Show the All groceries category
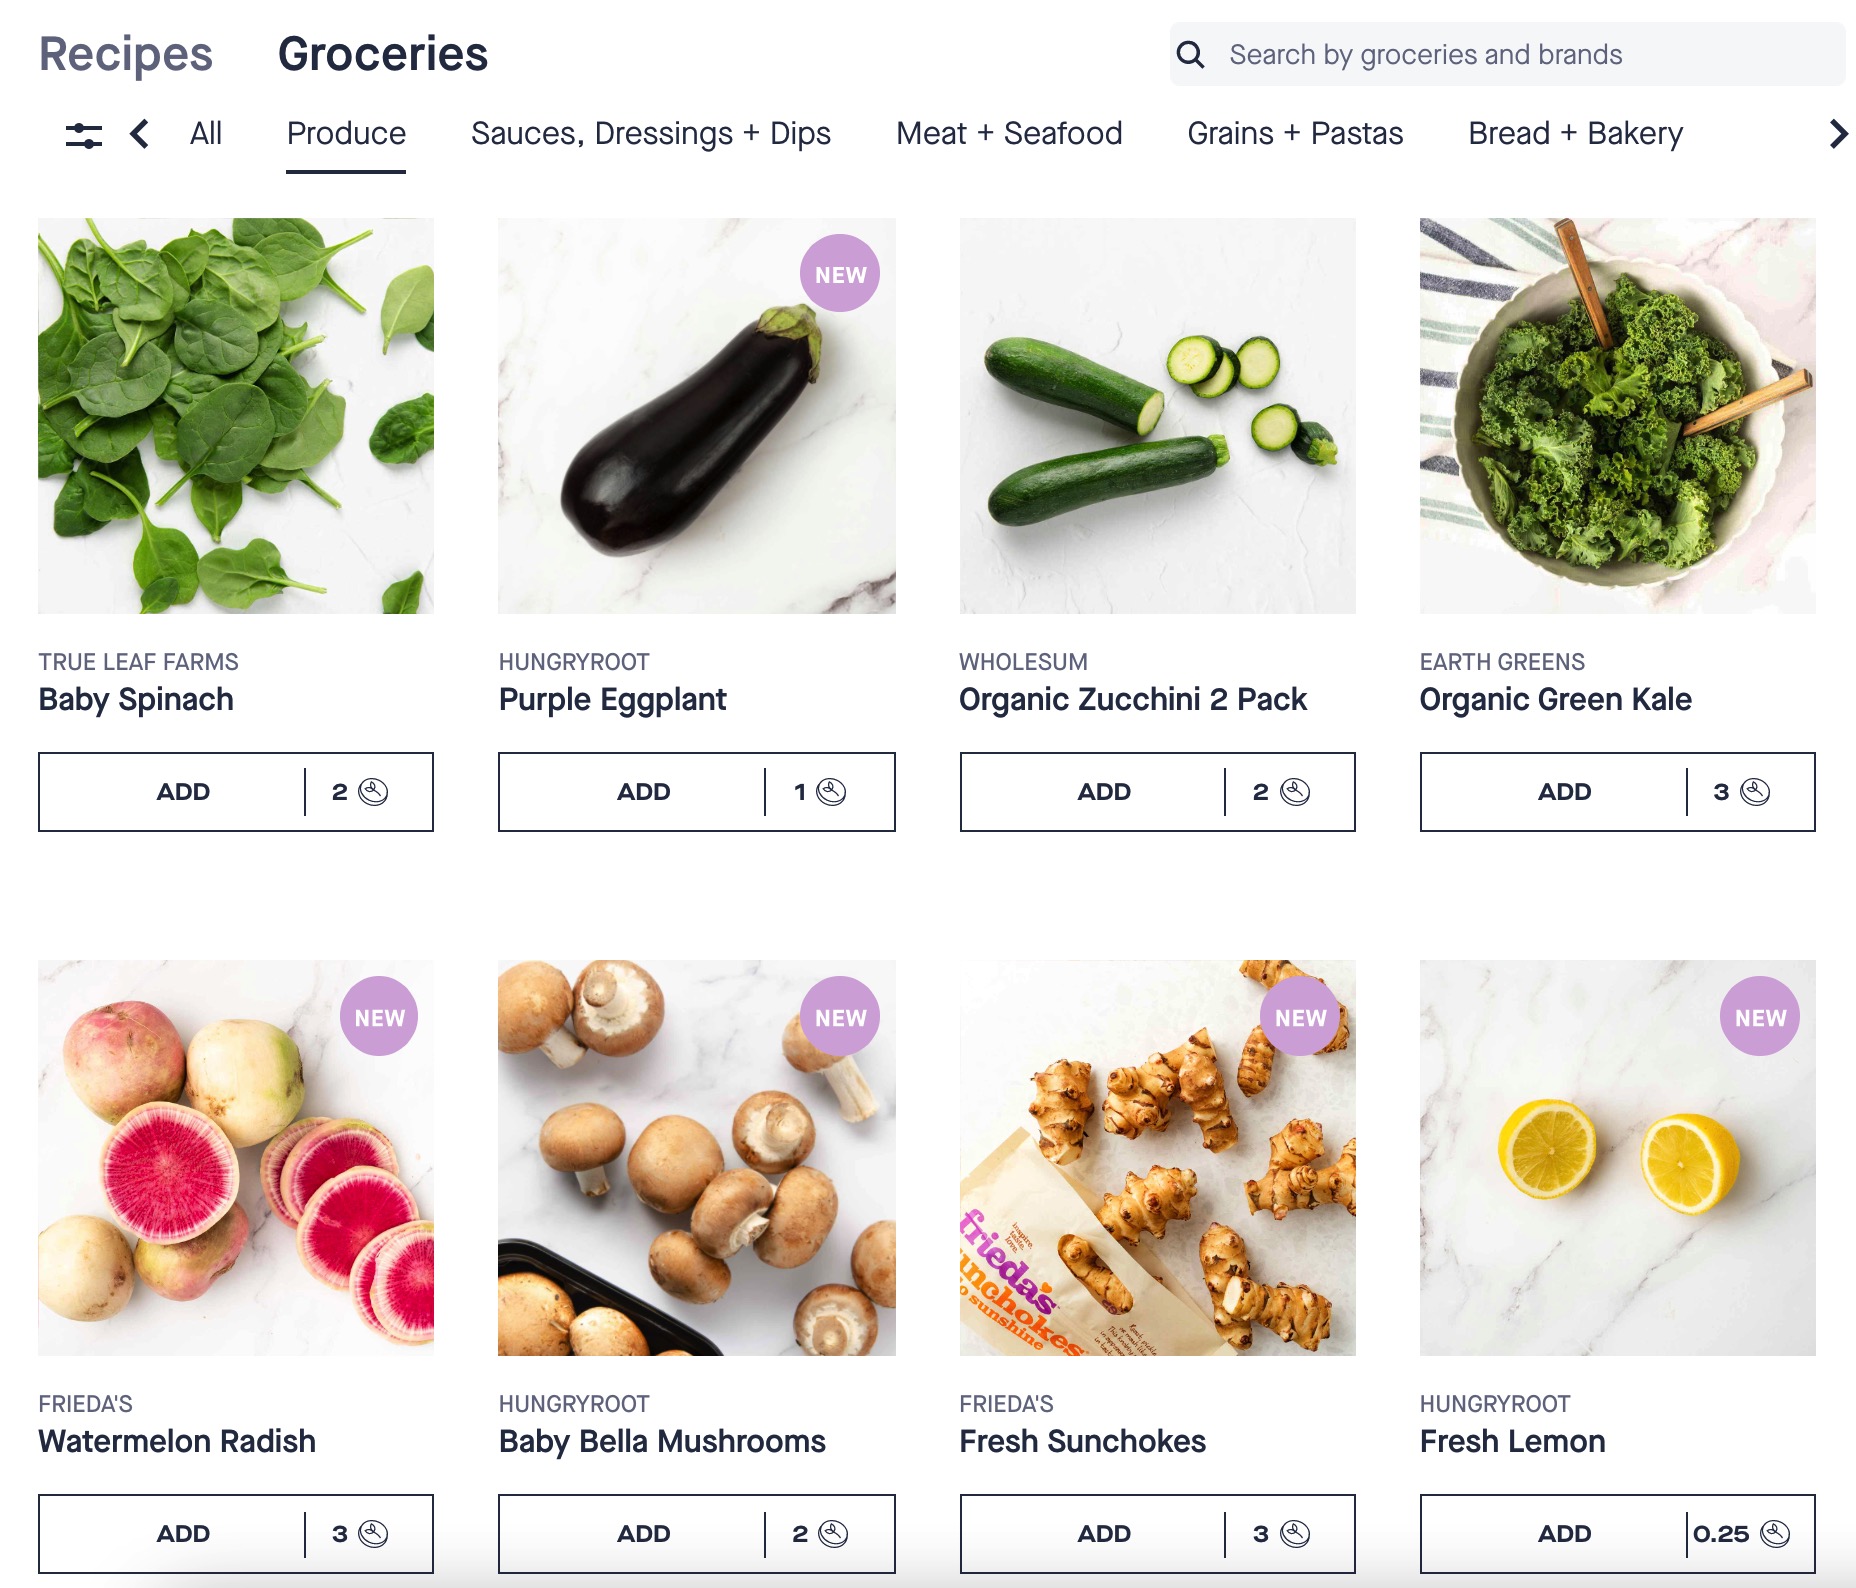Viewport: 1856px width, 1588px height. point(206,133)
